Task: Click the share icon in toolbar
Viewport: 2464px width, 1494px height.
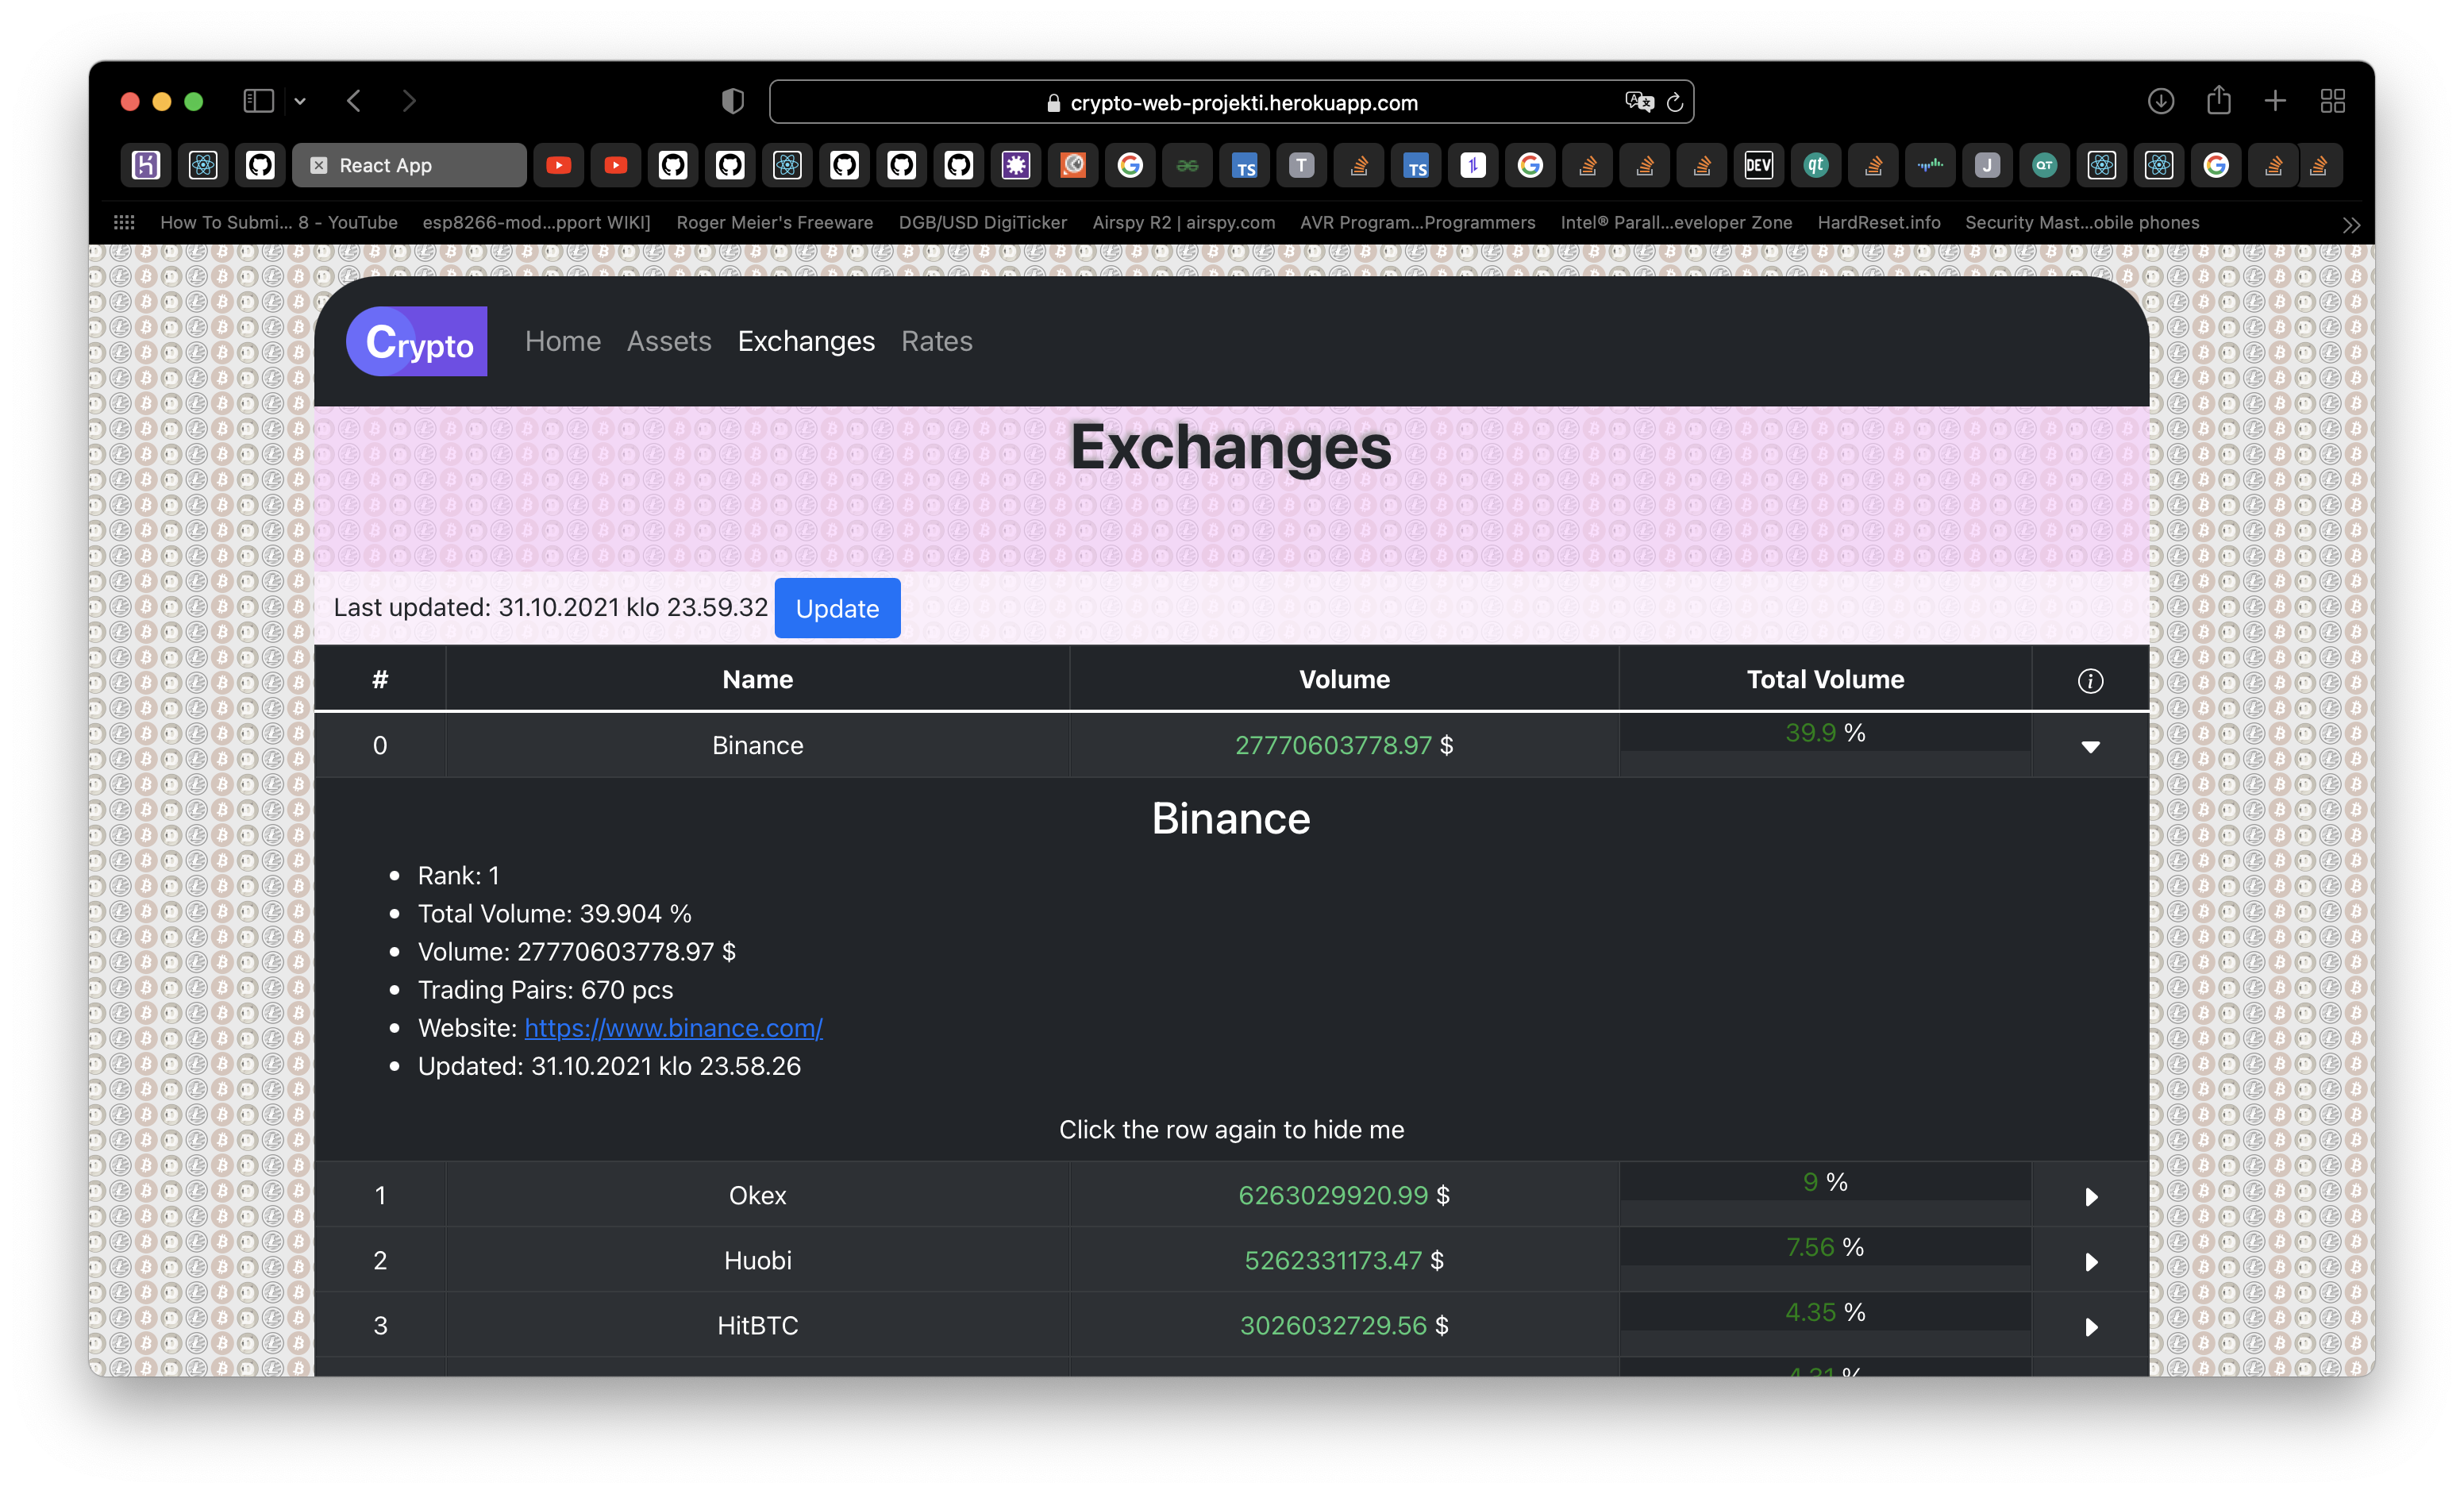Action: pyautogui.click(x=2218, y=101)
